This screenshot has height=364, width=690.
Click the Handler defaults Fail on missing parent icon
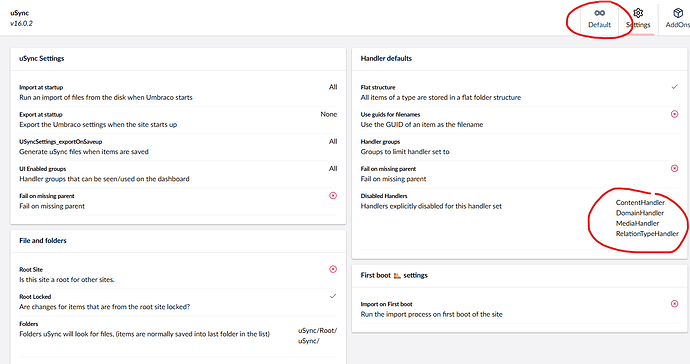[x=675, y=168]
